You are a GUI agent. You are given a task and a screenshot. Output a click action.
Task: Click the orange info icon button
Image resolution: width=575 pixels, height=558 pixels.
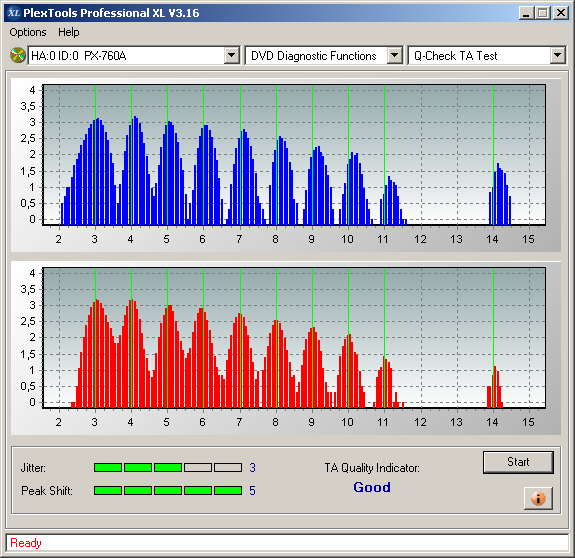(x=538, y=498)
